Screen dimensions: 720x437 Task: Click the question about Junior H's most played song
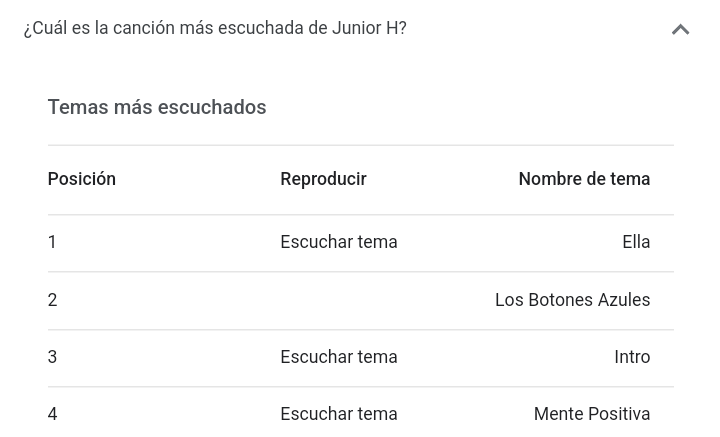(215, 28)
